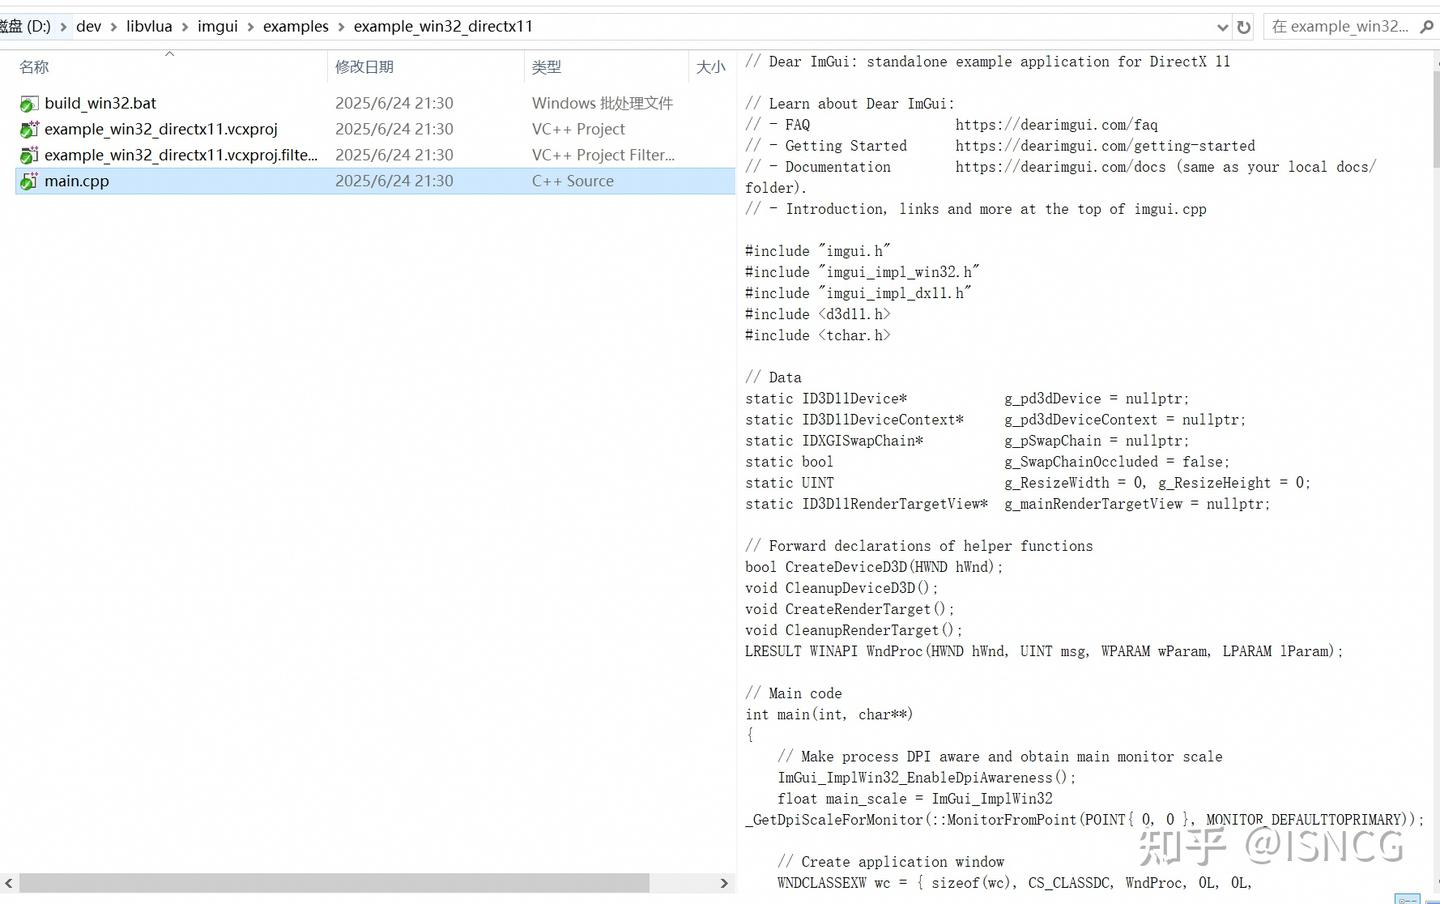
Task: Select the build_win32.bat file name
Action: click(100, 103)
